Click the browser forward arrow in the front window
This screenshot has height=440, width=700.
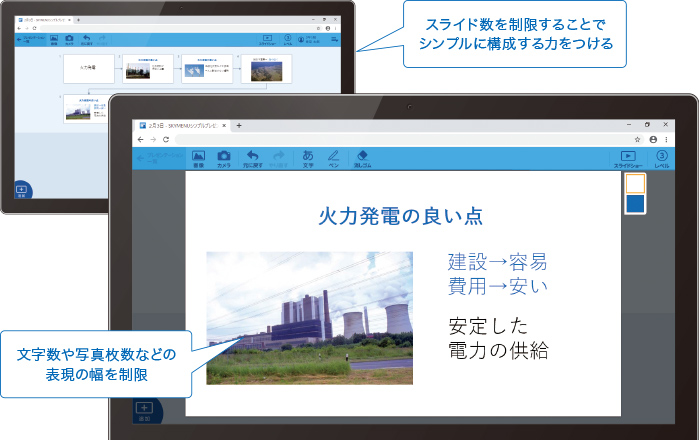153,140
